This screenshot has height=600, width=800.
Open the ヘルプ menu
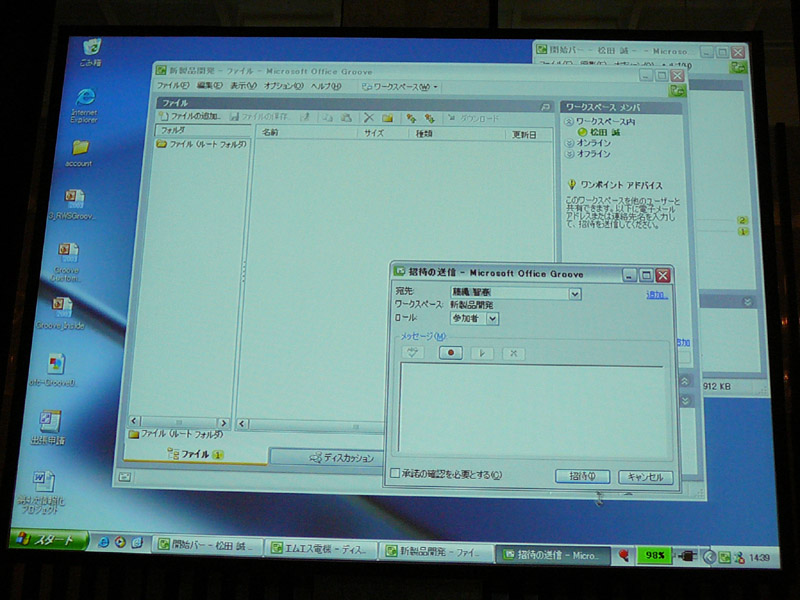326,86
